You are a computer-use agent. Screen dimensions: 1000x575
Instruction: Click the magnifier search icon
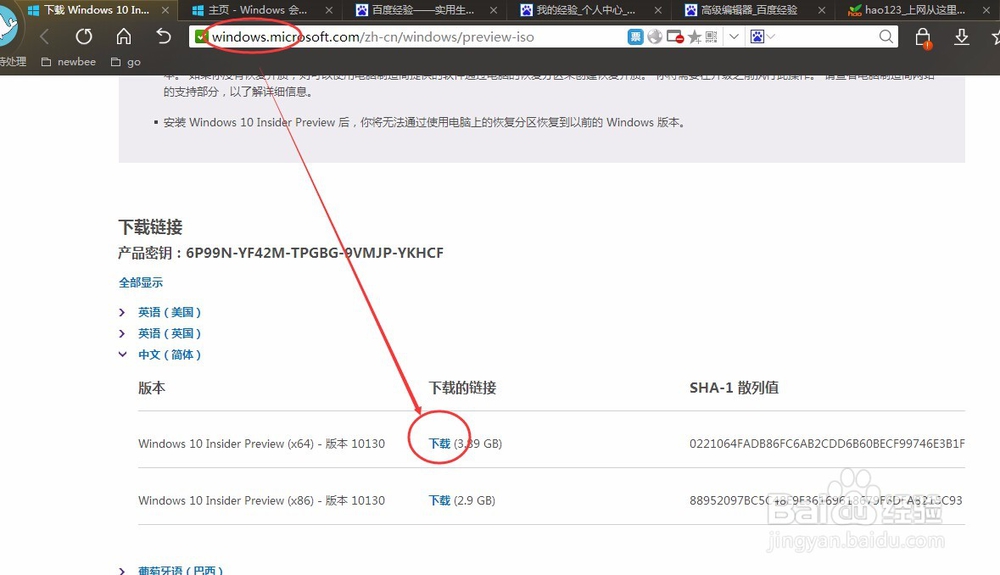(x=886, y=37)
